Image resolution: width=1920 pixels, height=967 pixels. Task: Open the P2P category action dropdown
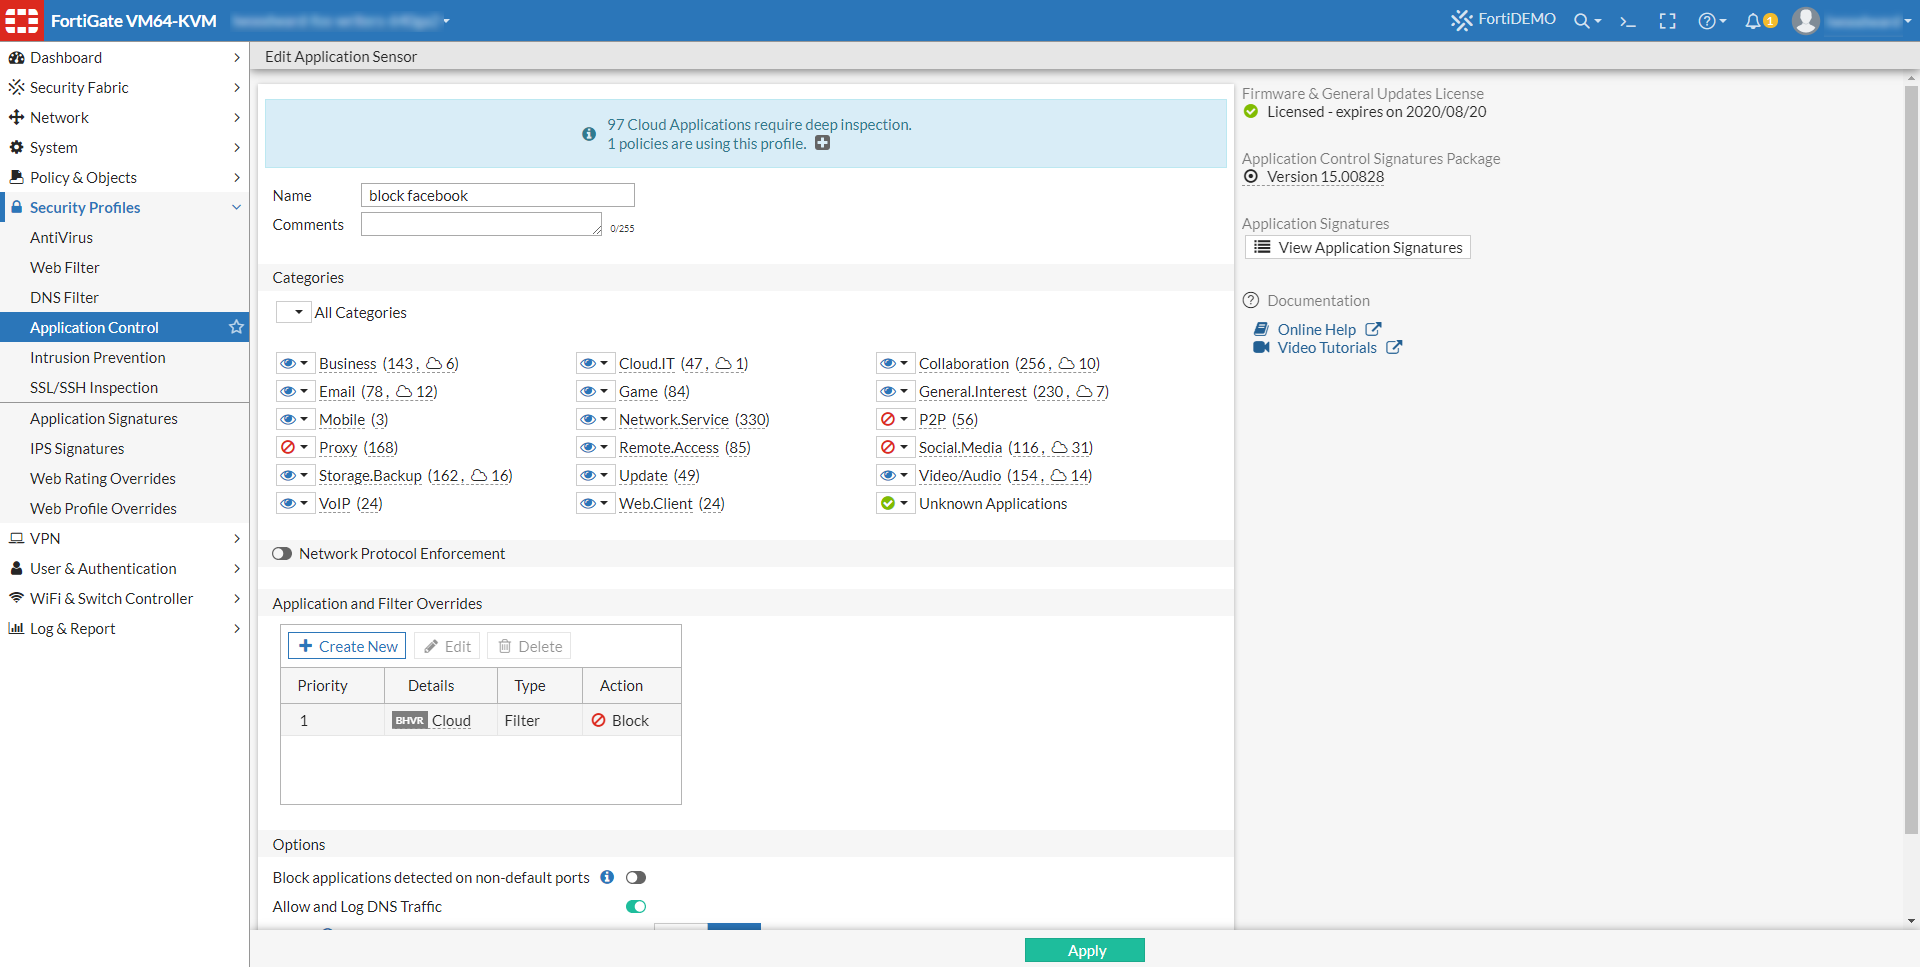(895, 419)
